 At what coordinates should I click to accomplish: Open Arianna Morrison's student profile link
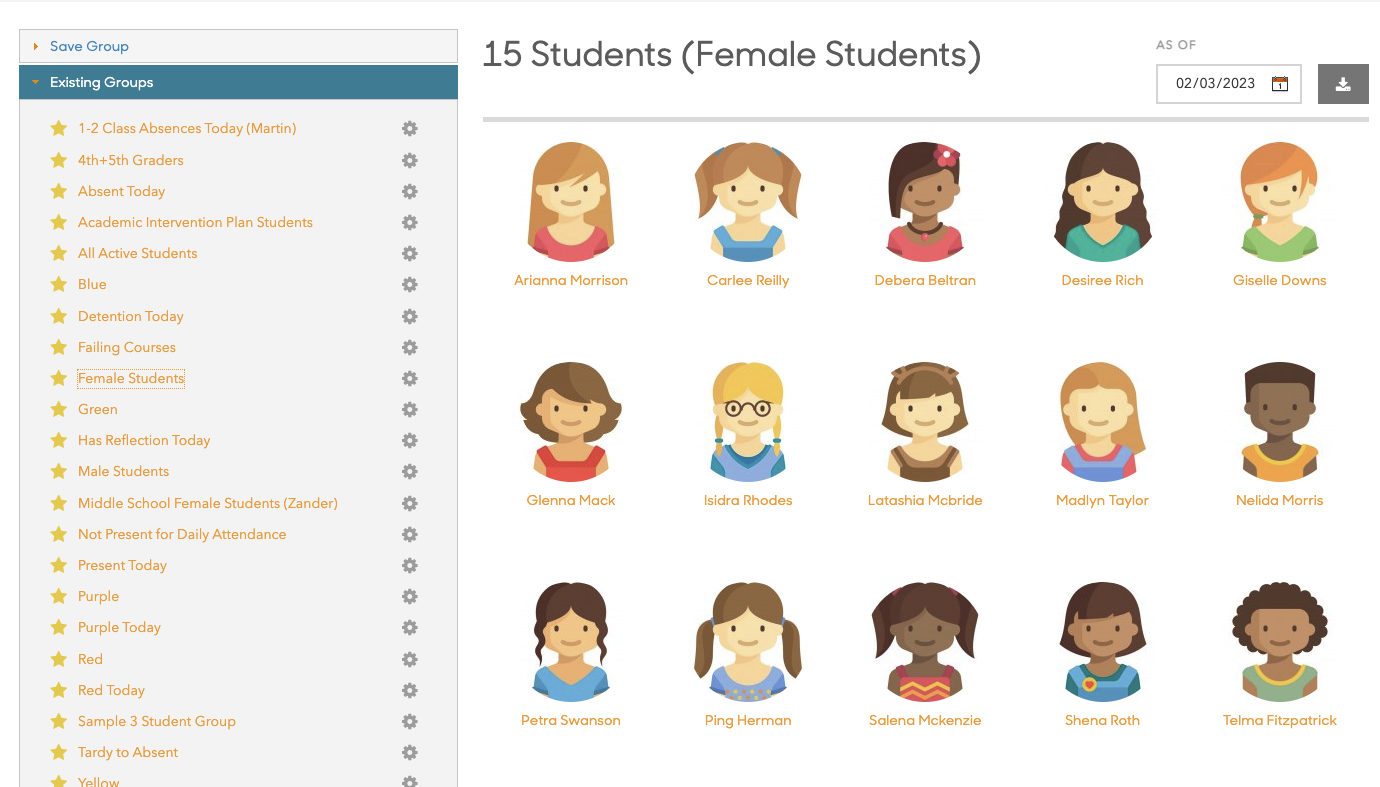coord(570,281)
